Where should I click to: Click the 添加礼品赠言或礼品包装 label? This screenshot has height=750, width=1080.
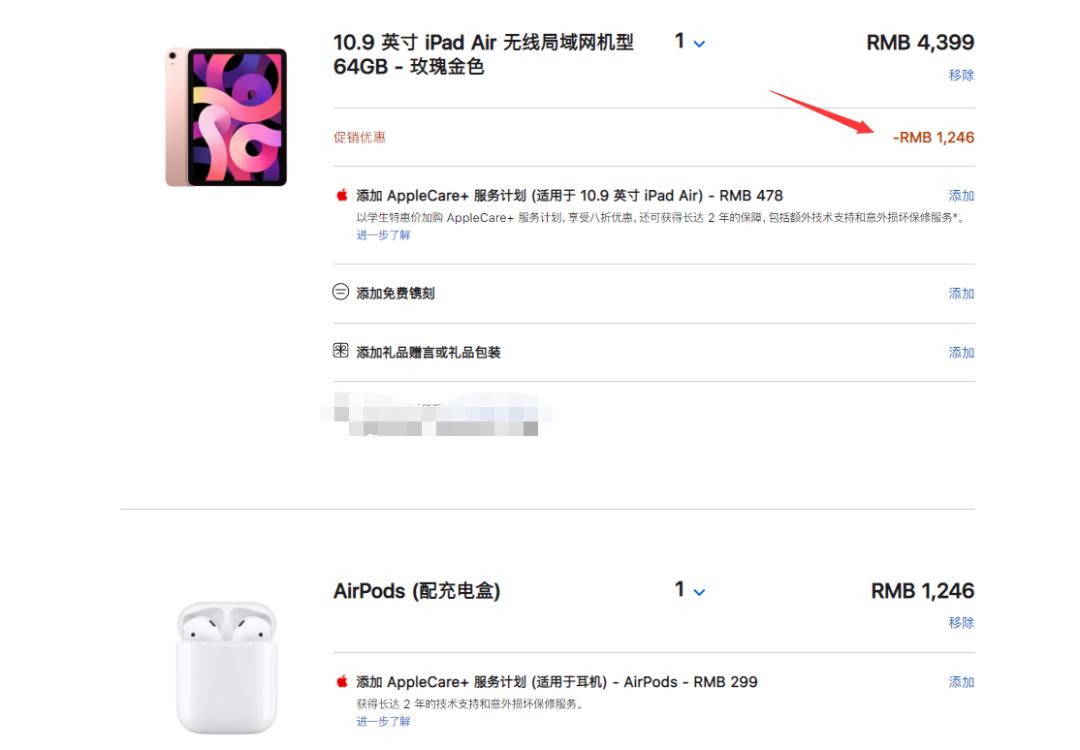[428, 352]
